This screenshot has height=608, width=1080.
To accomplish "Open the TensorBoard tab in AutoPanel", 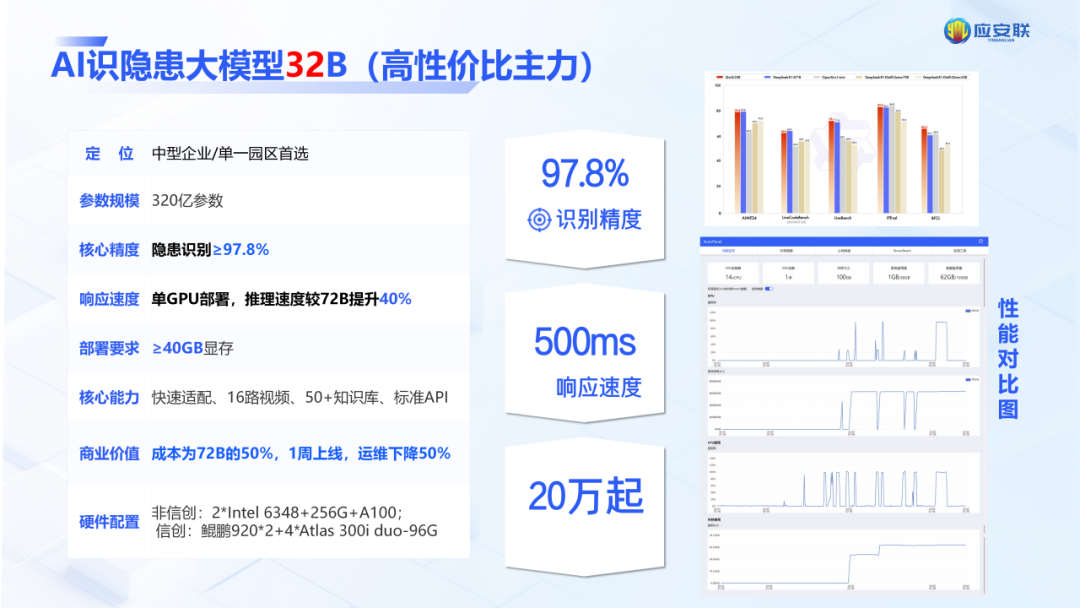I will [x=902, y=251].
